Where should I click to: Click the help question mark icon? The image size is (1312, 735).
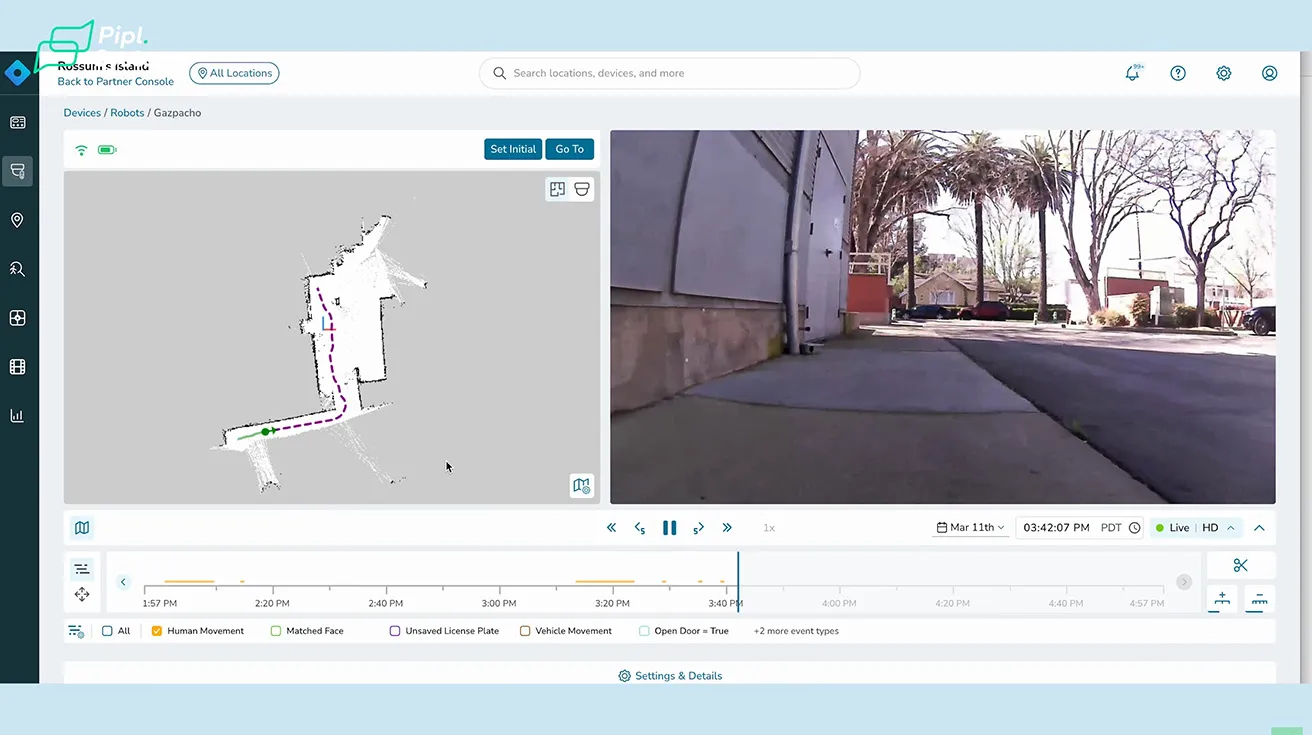coord(1178,73)
